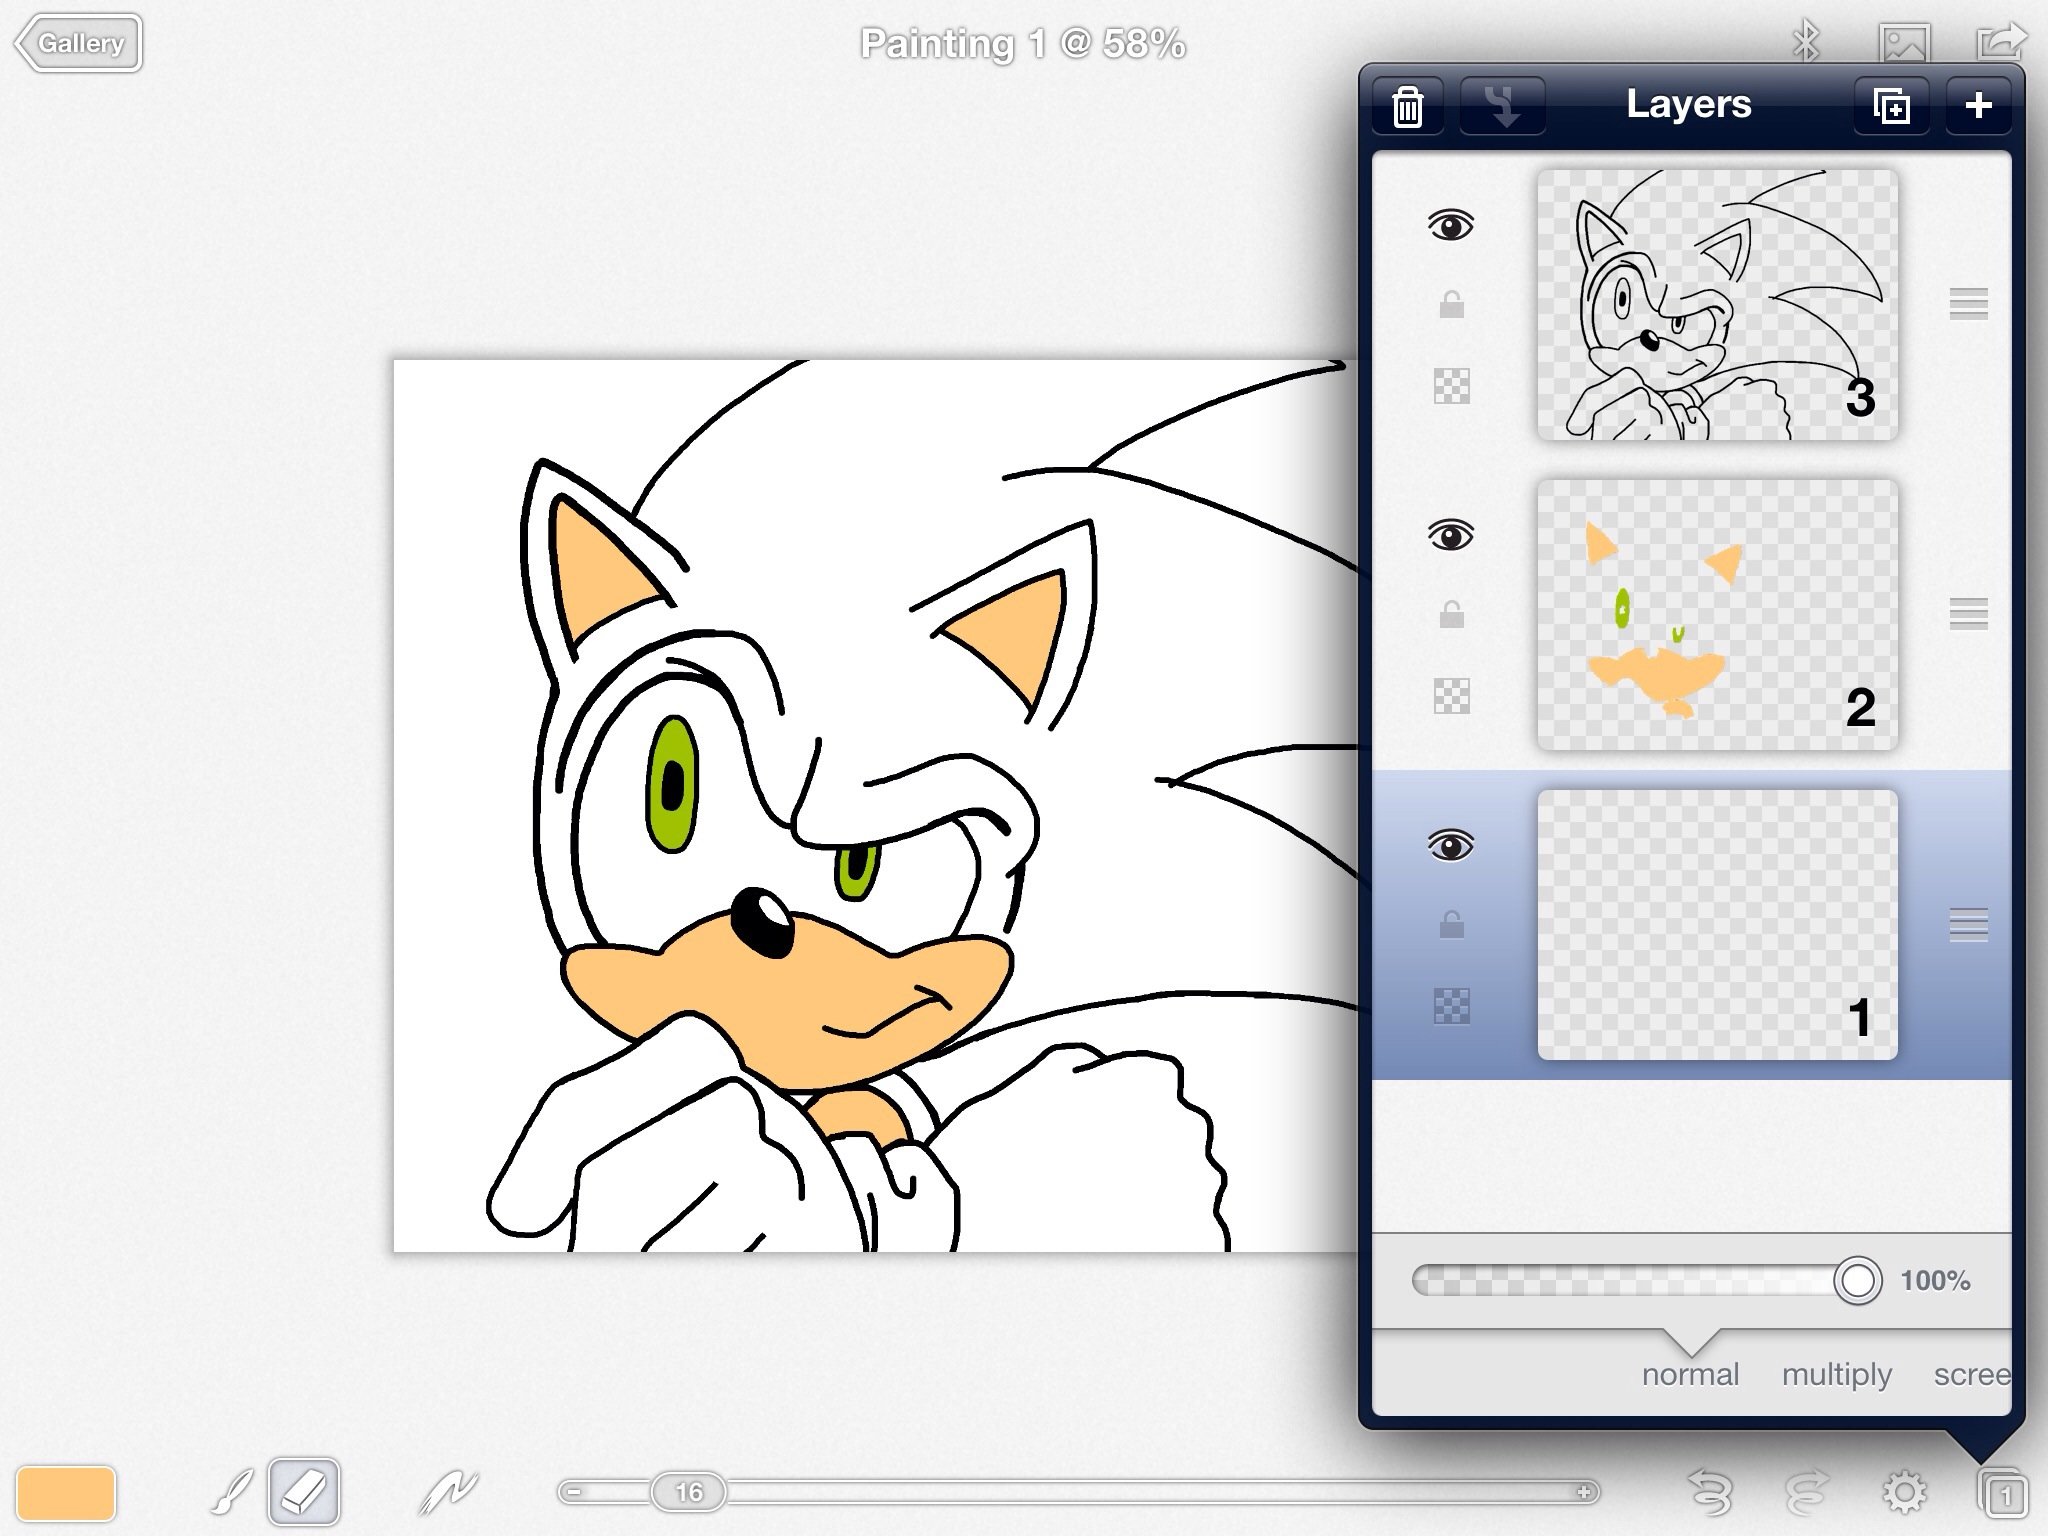The width and height of the screenshot is (2048, 1536).
Task: Select the eraser tool
Action: pyautogui.click(x=304, y=1493)
